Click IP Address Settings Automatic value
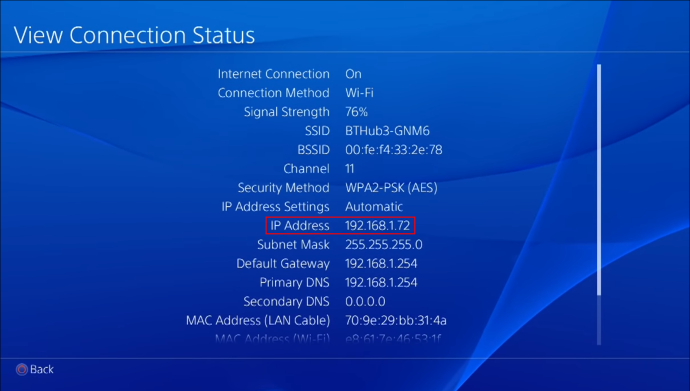This screenshot has width=690, height=391. [x=374, y=207]
